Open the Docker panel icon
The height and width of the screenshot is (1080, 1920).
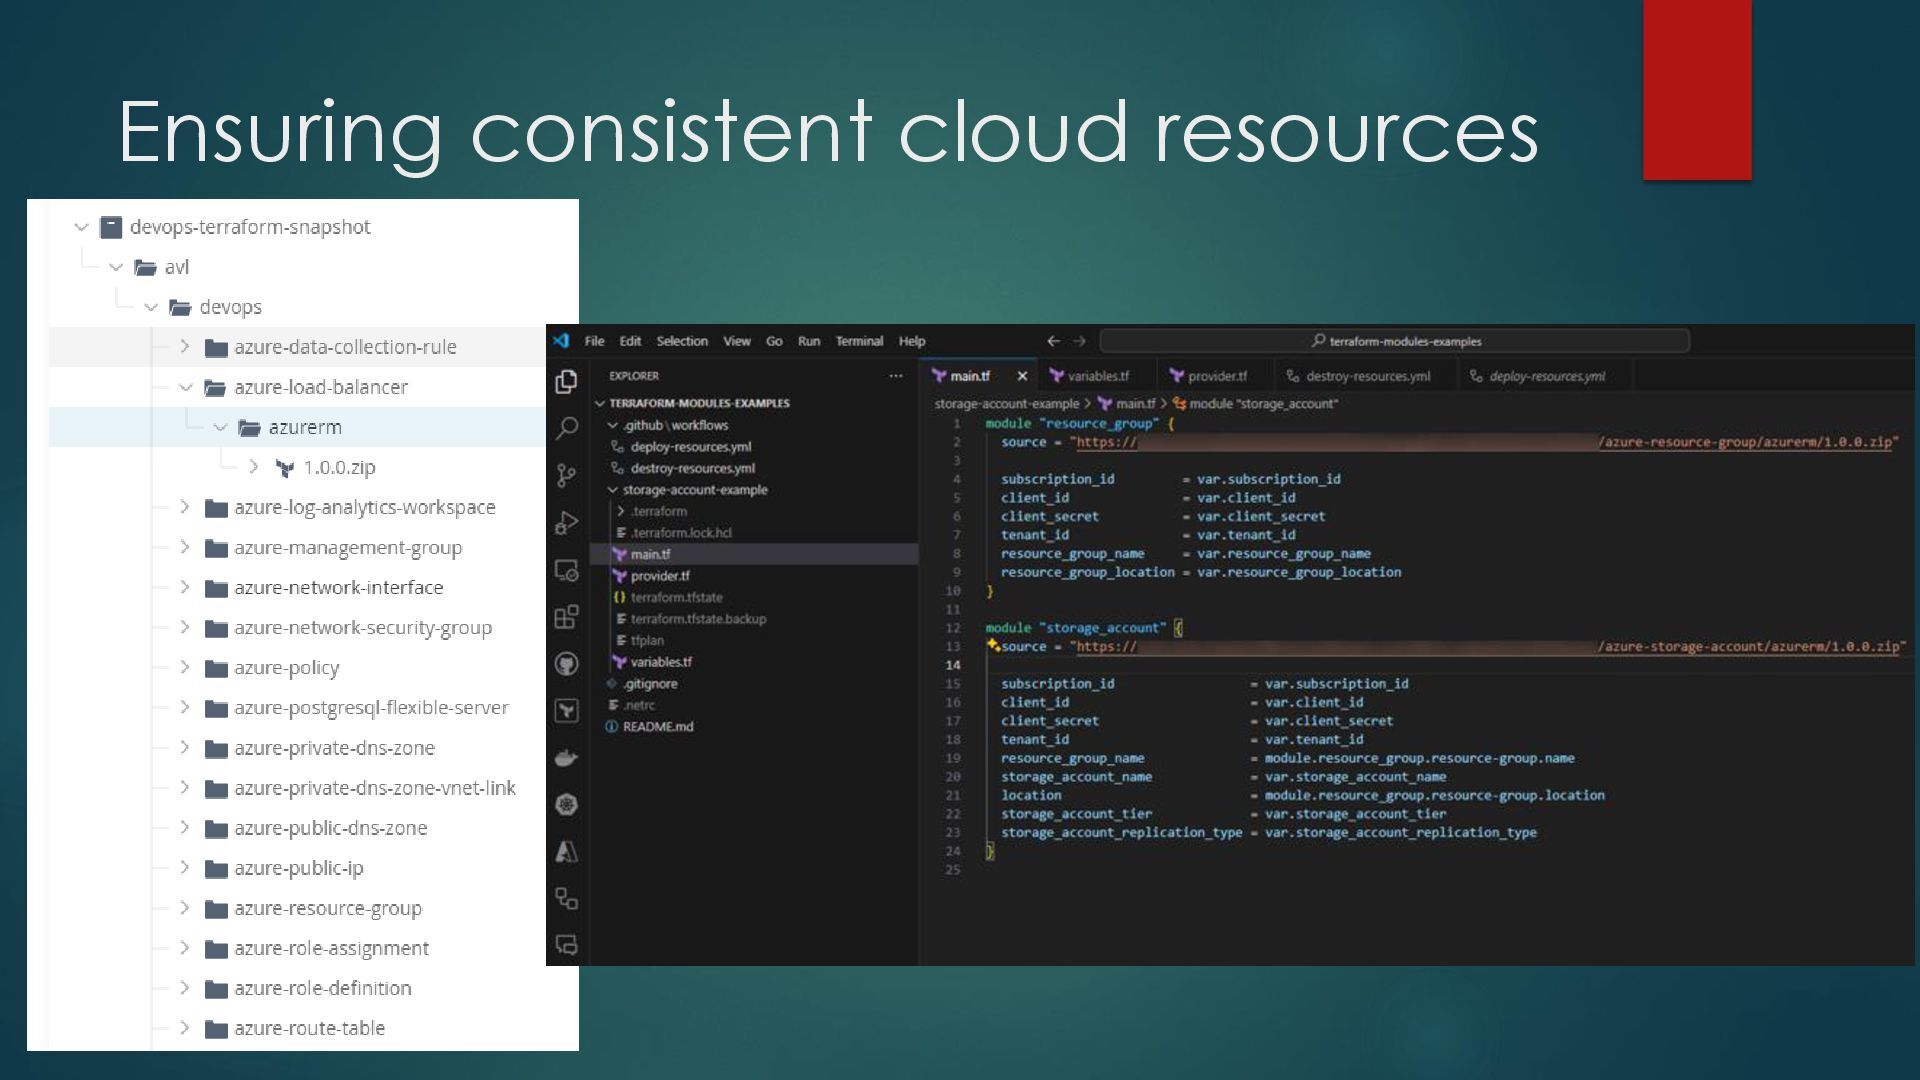pyautogui.click(x=566, y=758)
